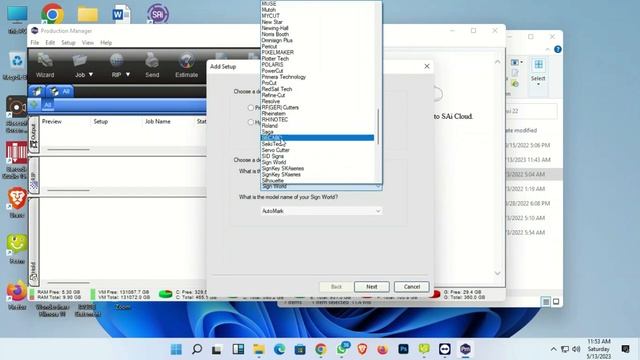Click the Next button

coord(371,287)
